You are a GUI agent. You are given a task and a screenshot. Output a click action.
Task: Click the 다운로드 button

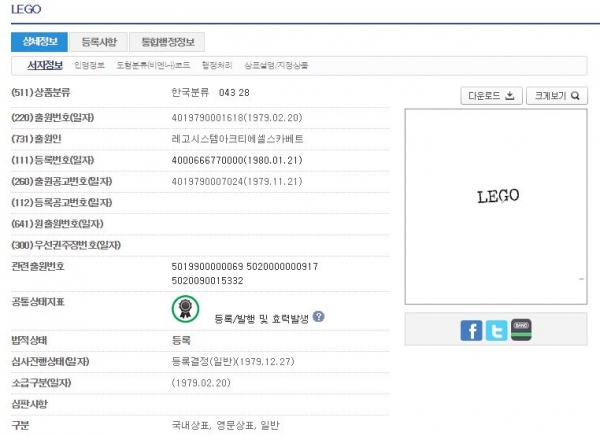pos(491,96)
